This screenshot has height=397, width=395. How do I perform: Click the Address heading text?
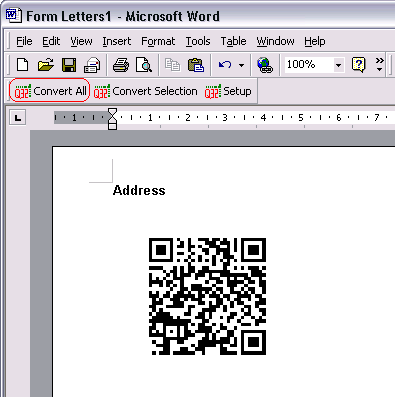[139, 190]
